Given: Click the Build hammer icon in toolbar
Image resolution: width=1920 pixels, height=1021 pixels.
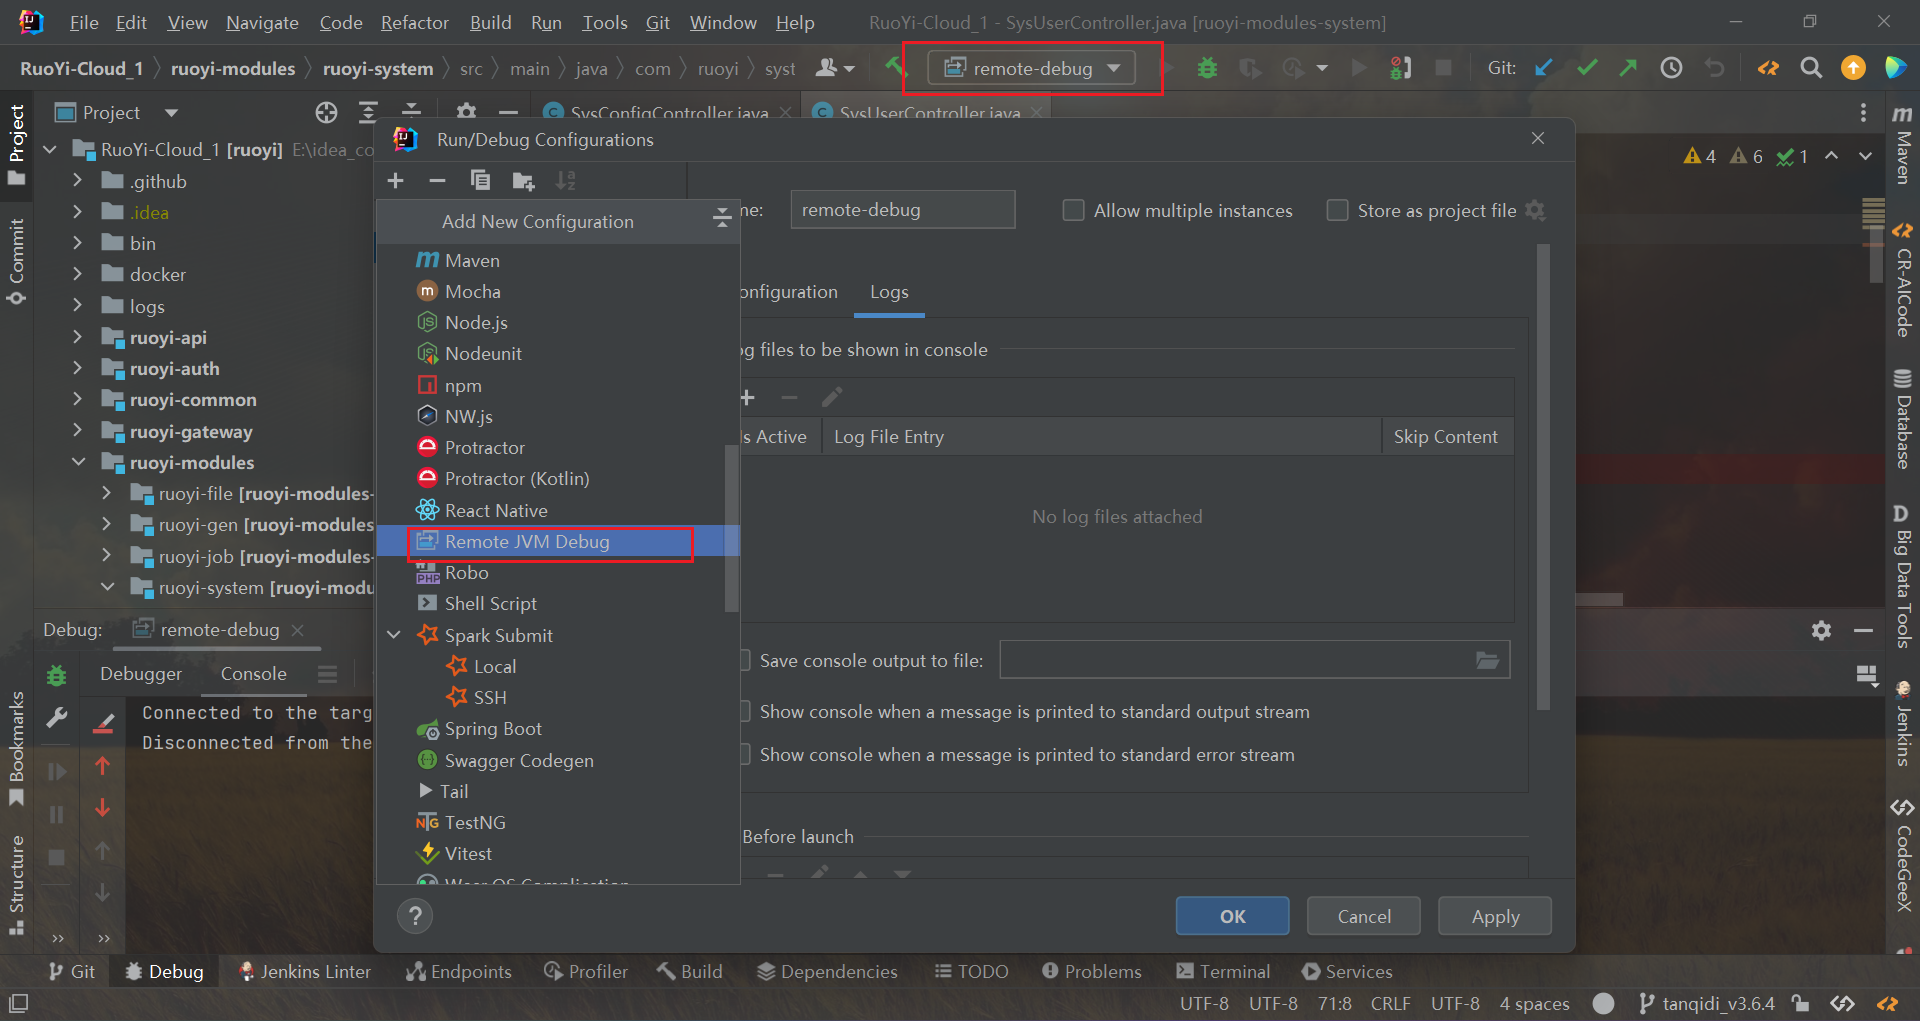Looking at the screenshot, I should tap(895, 67).
